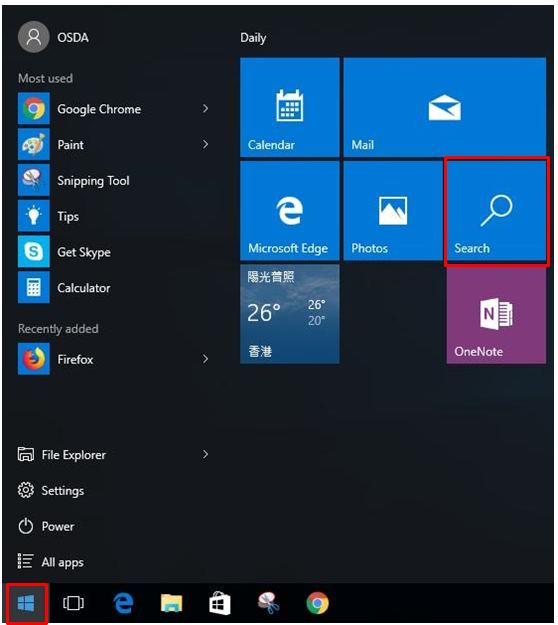
Task: Launch the OneNote tile
Action: tap(496, 314)
